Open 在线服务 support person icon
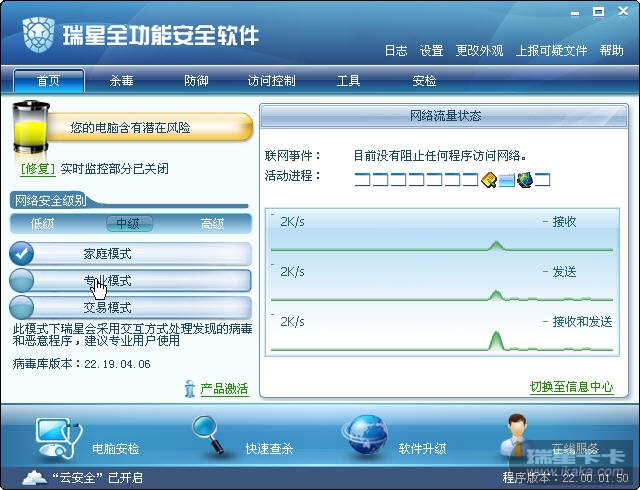Screen dimensions: 640x490 [x=517, y=435]
